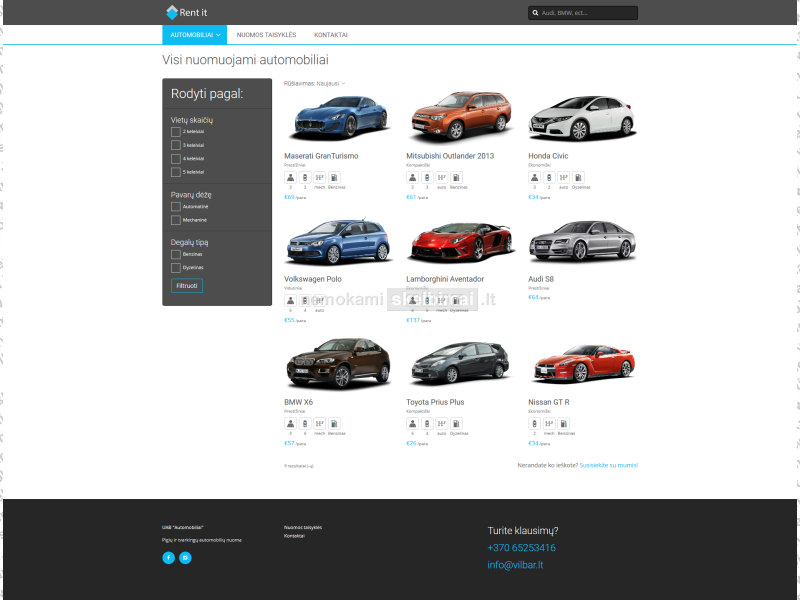Follow the Susisiekite su mumis link
800x600 pixels.
609,465
